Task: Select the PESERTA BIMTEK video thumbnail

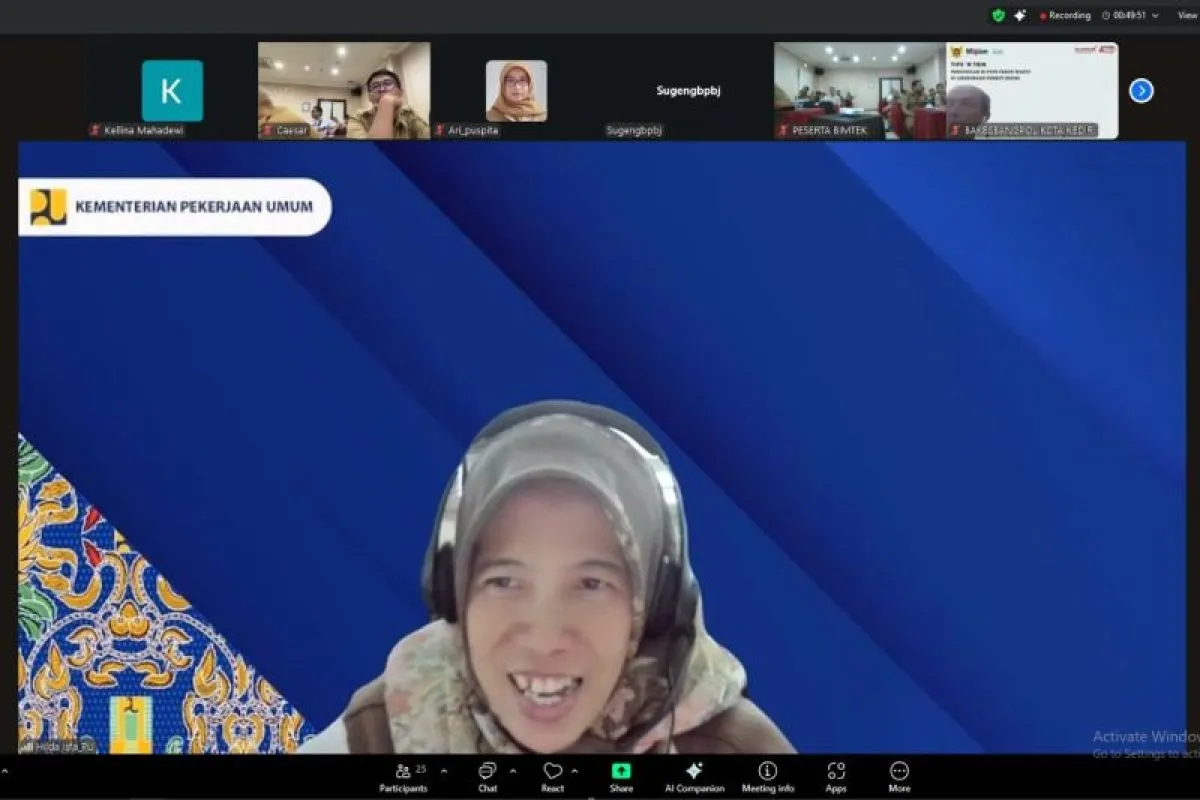Action: pyautogui.click(x=859, y=90)
